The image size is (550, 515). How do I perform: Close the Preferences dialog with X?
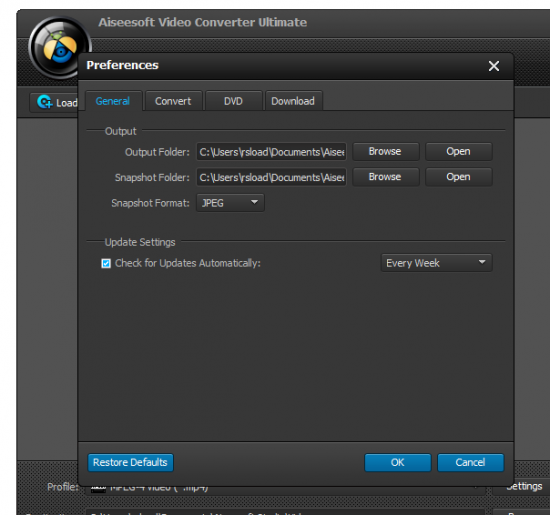pos(494,66)
